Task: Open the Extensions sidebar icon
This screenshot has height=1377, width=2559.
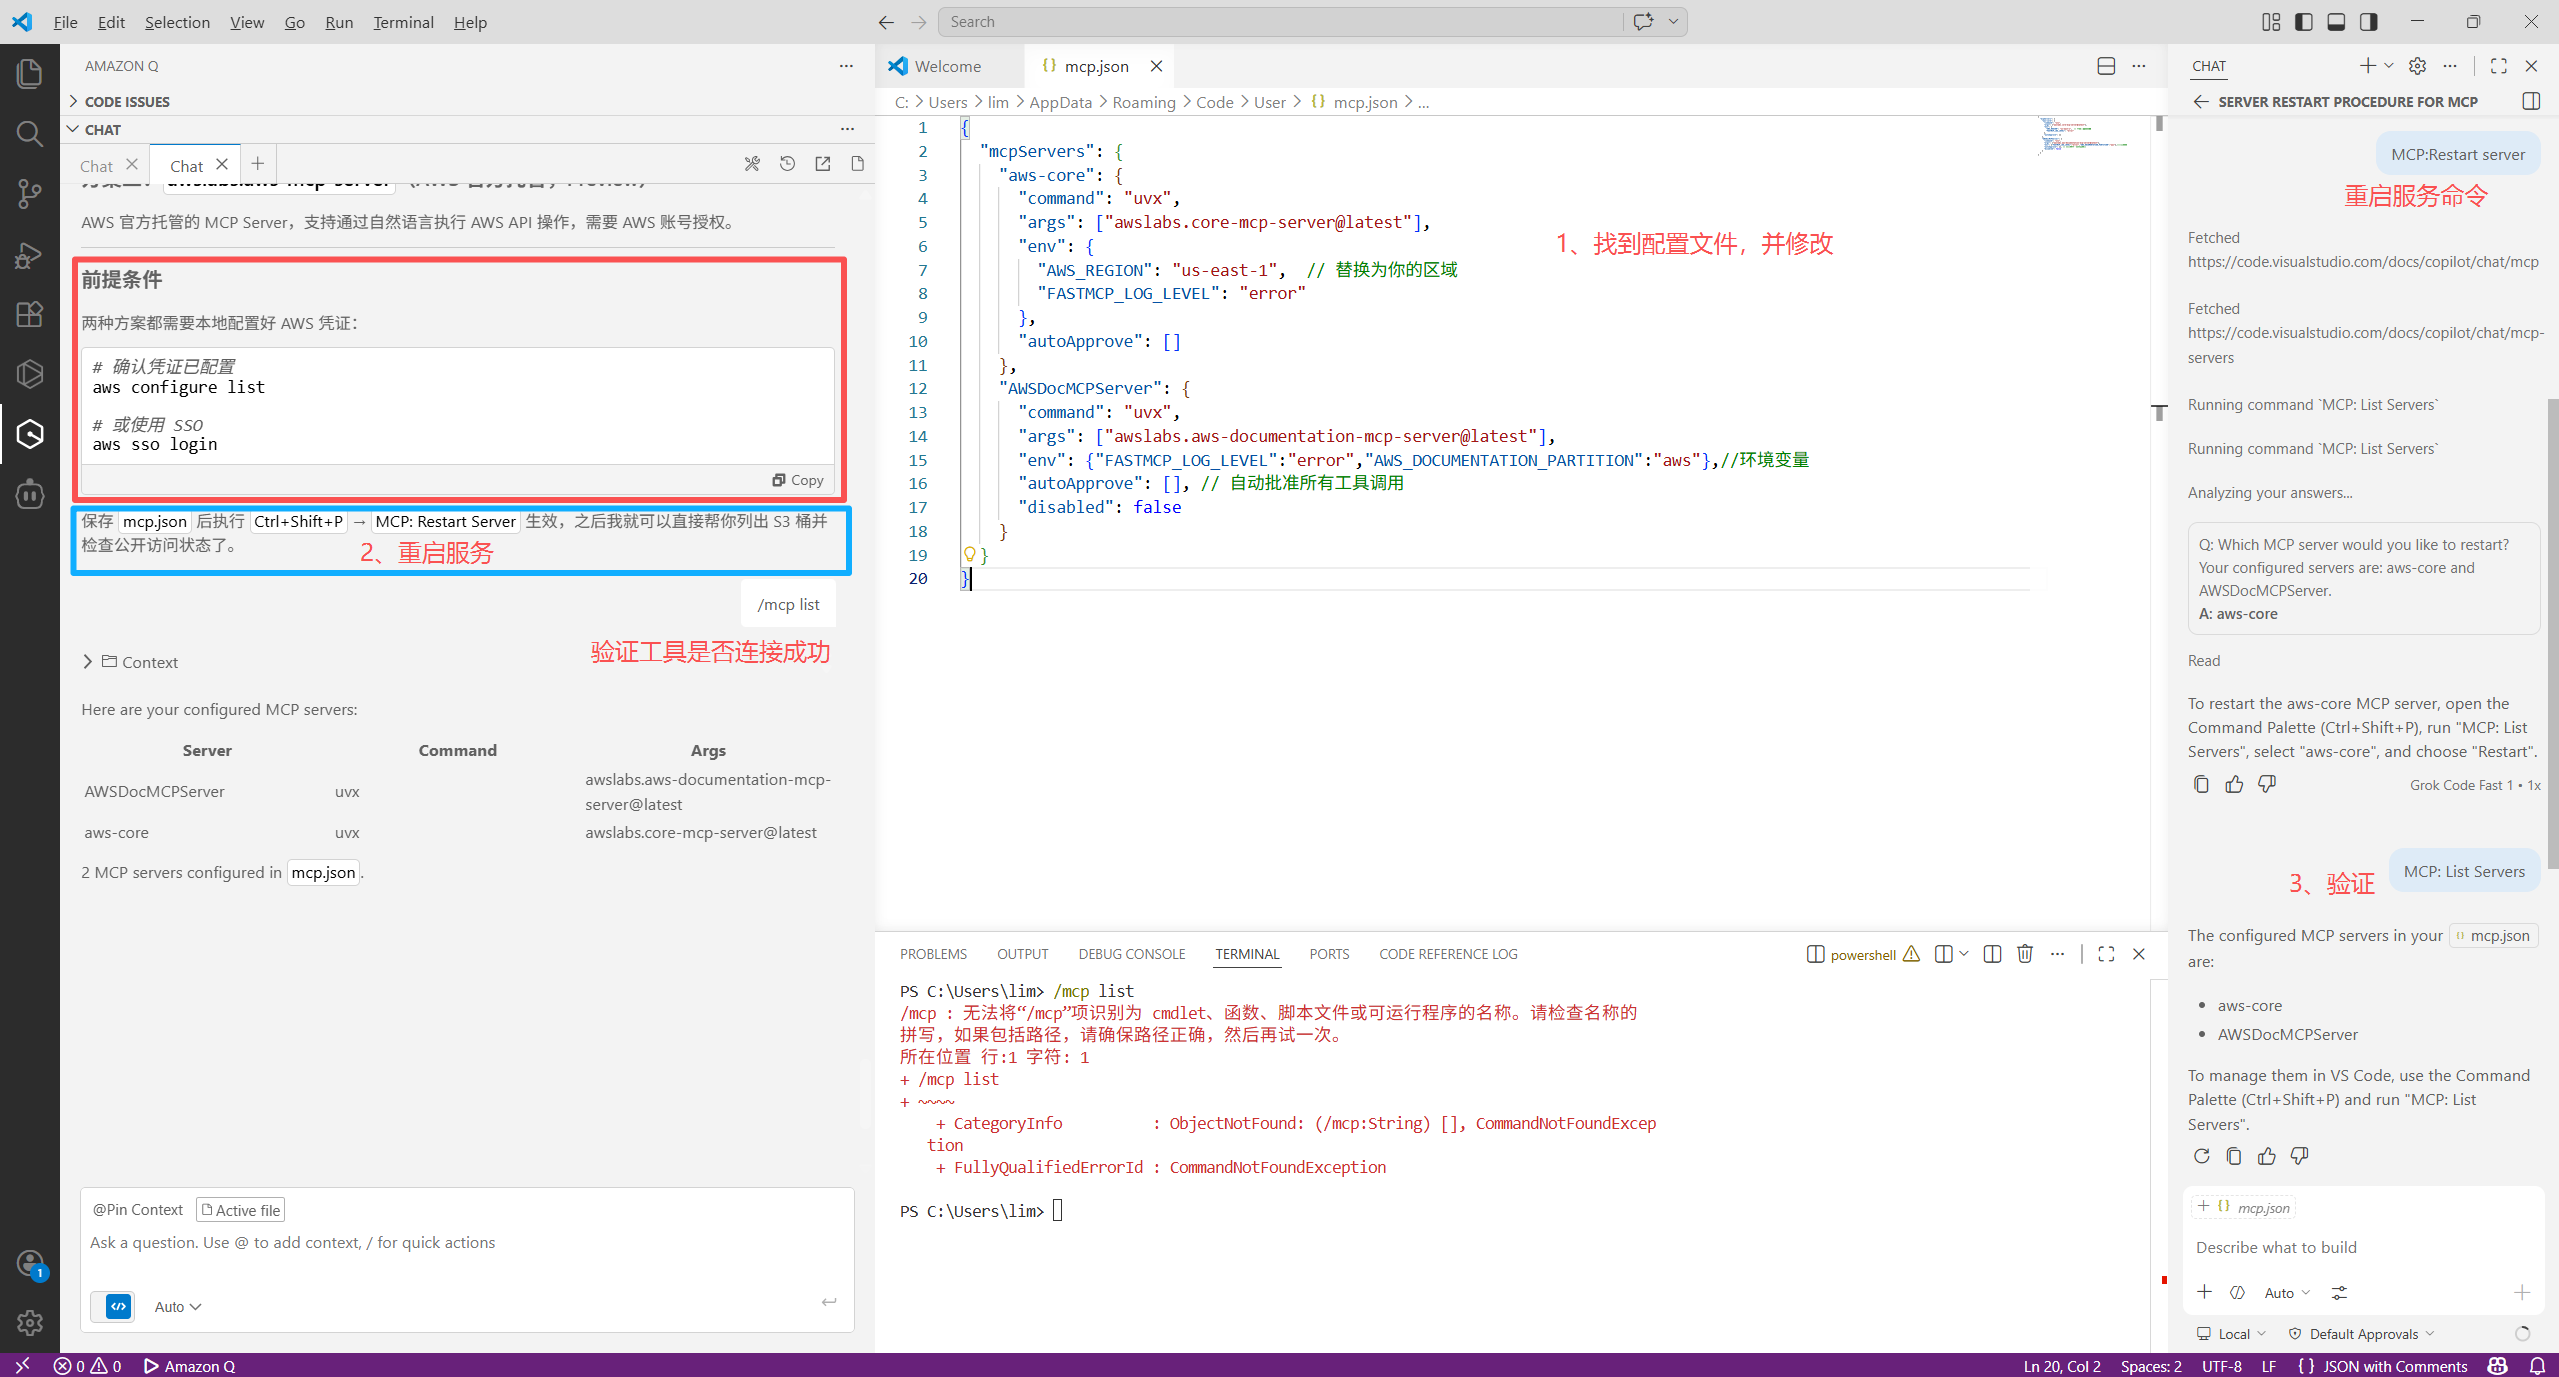Action: tap(29, 314)
